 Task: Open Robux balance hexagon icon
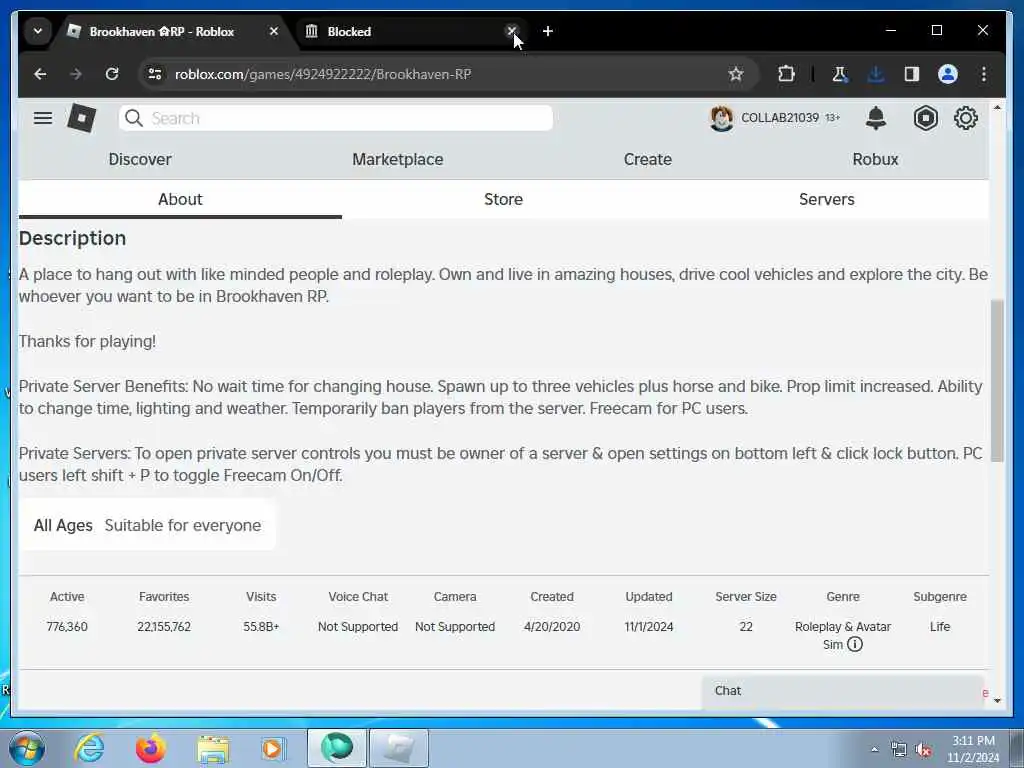(925, 118)
